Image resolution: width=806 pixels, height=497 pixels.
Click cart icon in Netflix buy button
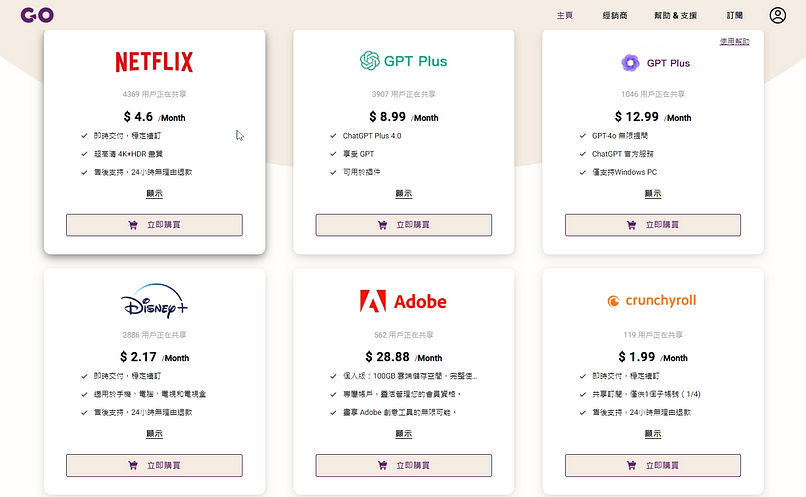click(133, 225)
